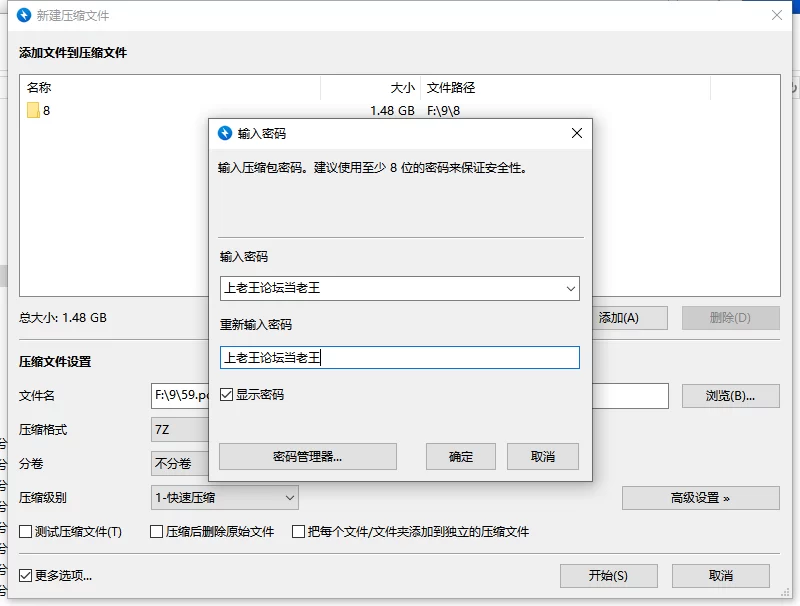Open the 压缩格式 7Z dropdown

180,430
